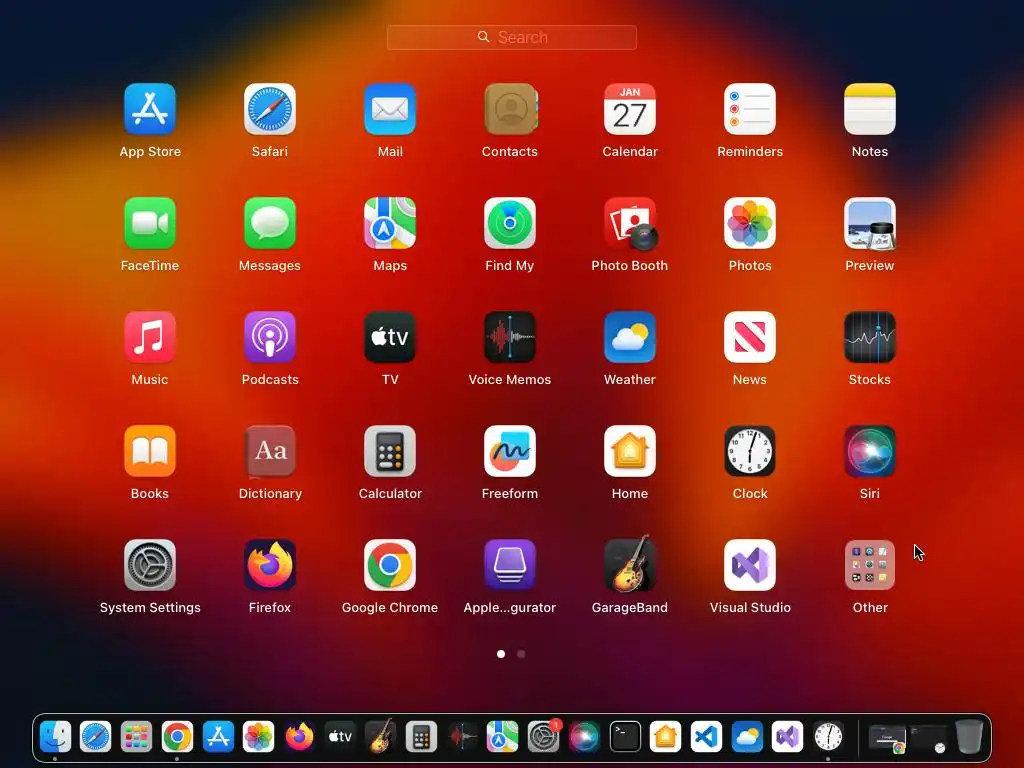Launch Maps from the Launchpad grid
The height and width of the screenshot is (768, 1024).
[390, 223]
